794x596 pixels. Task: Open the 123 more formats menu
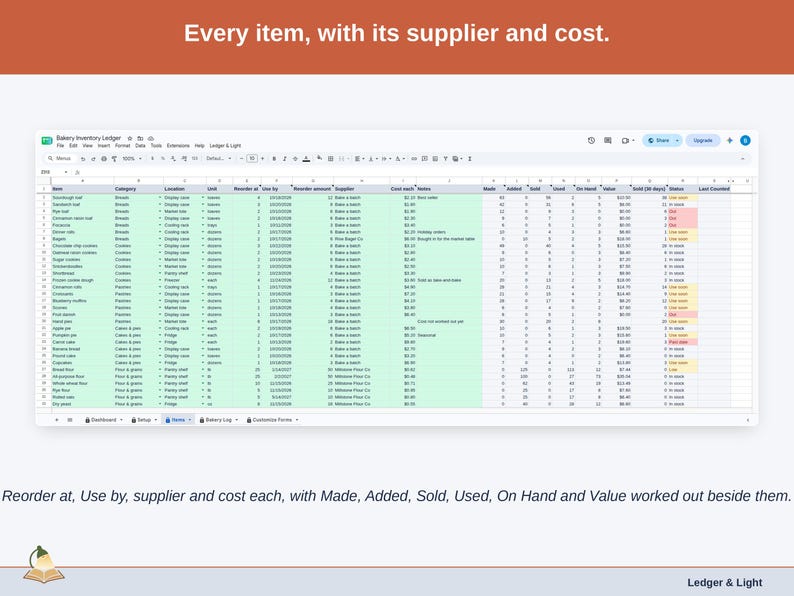195,158
